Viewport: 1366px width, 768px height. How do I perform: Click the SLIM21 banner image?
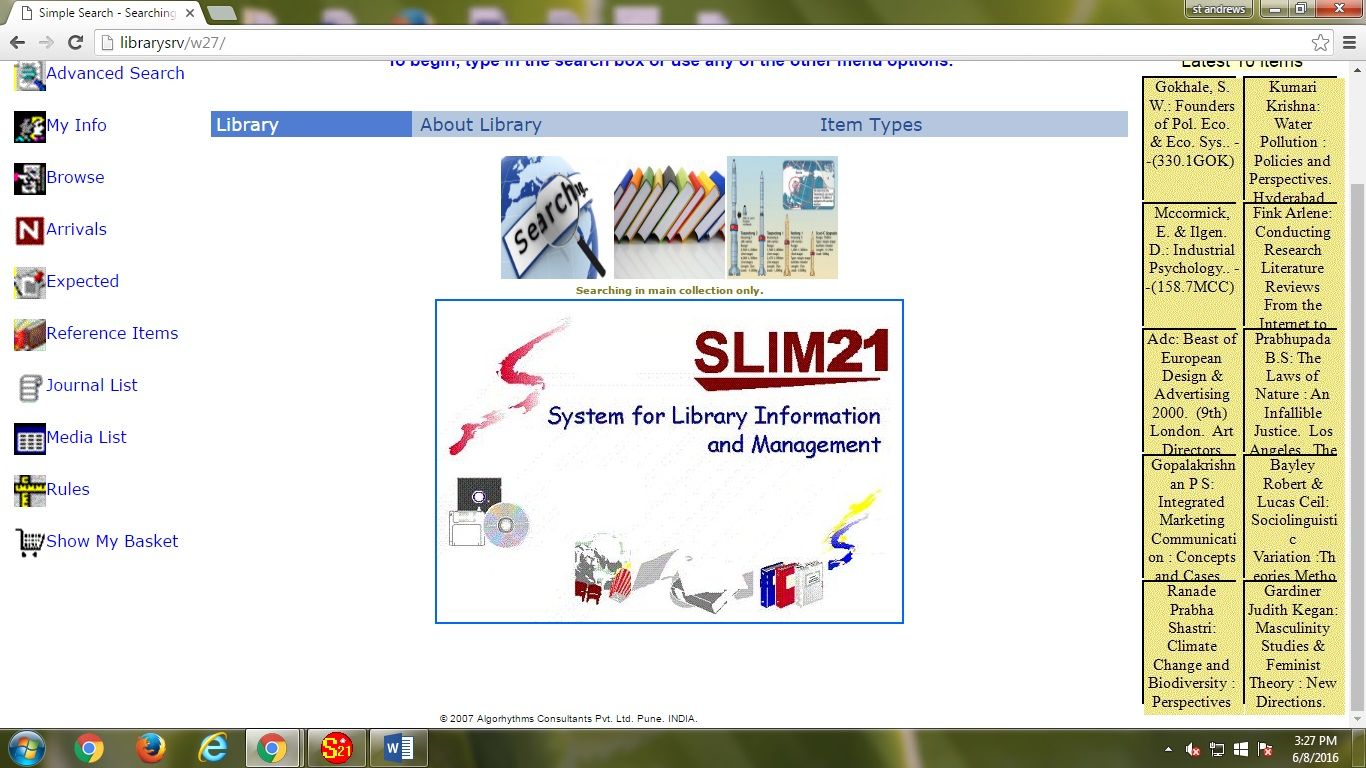coord(669,461)
